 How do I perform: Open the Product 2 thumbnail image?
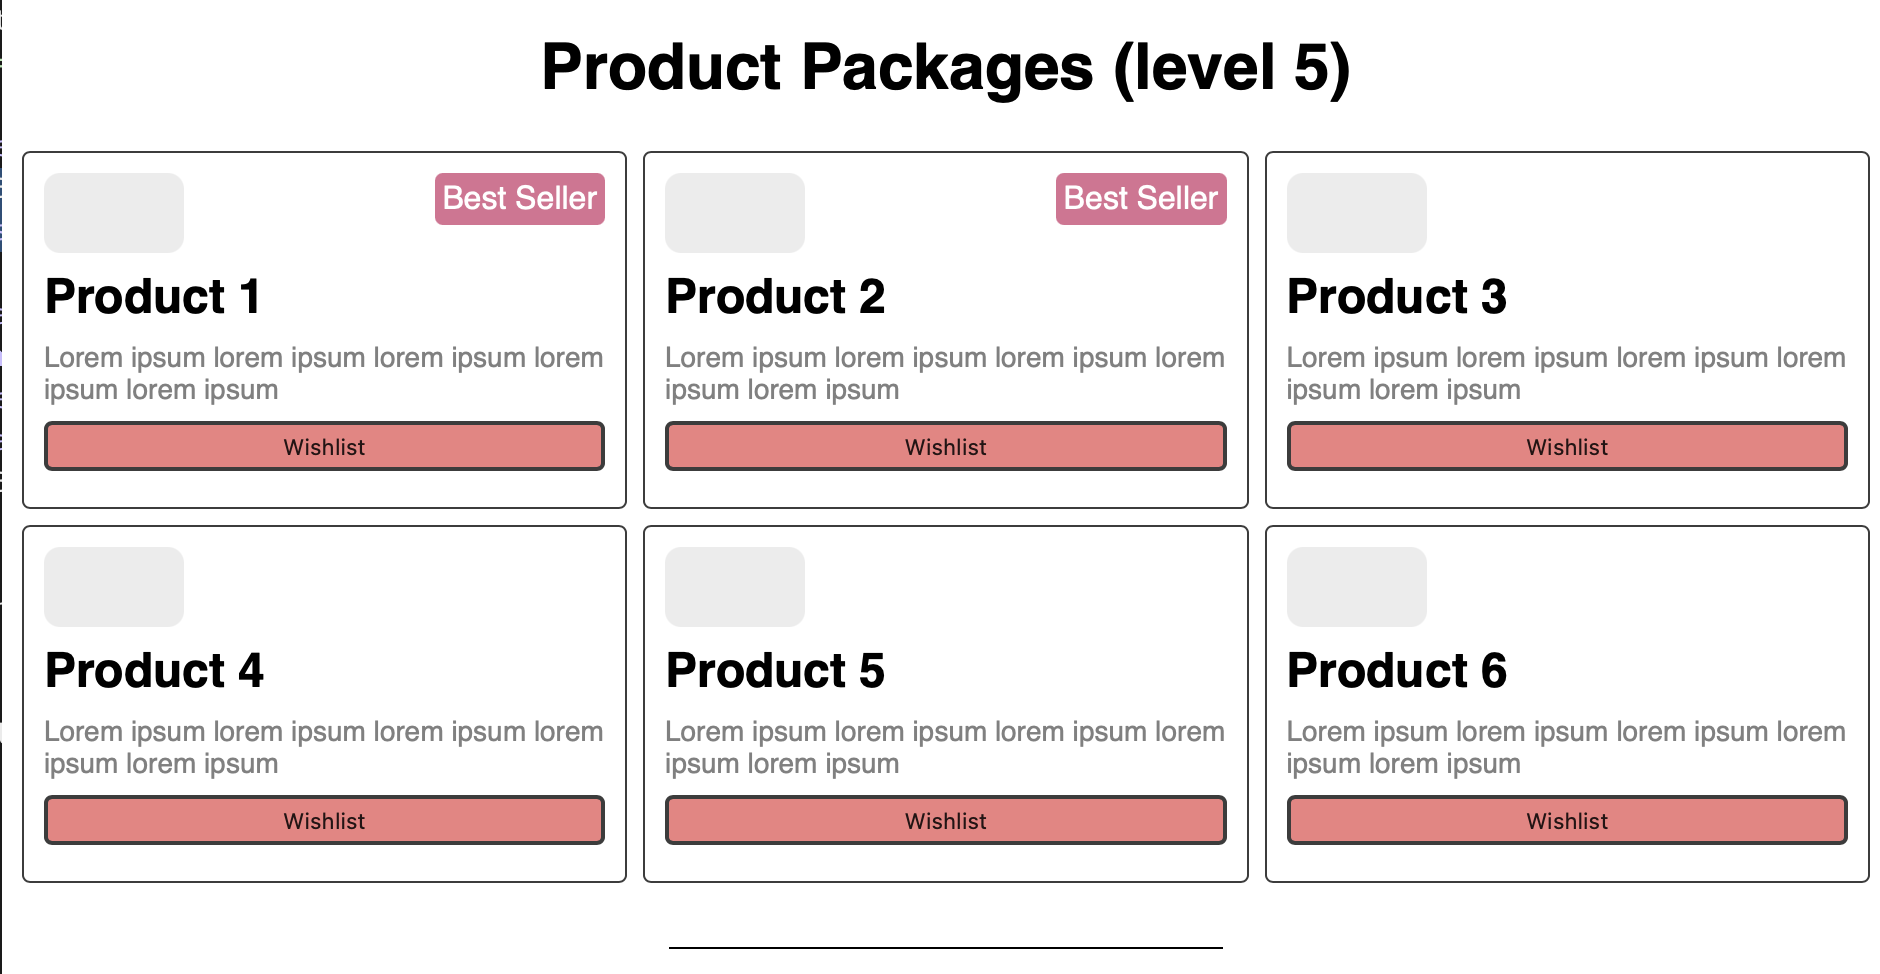tap(735, 213)
